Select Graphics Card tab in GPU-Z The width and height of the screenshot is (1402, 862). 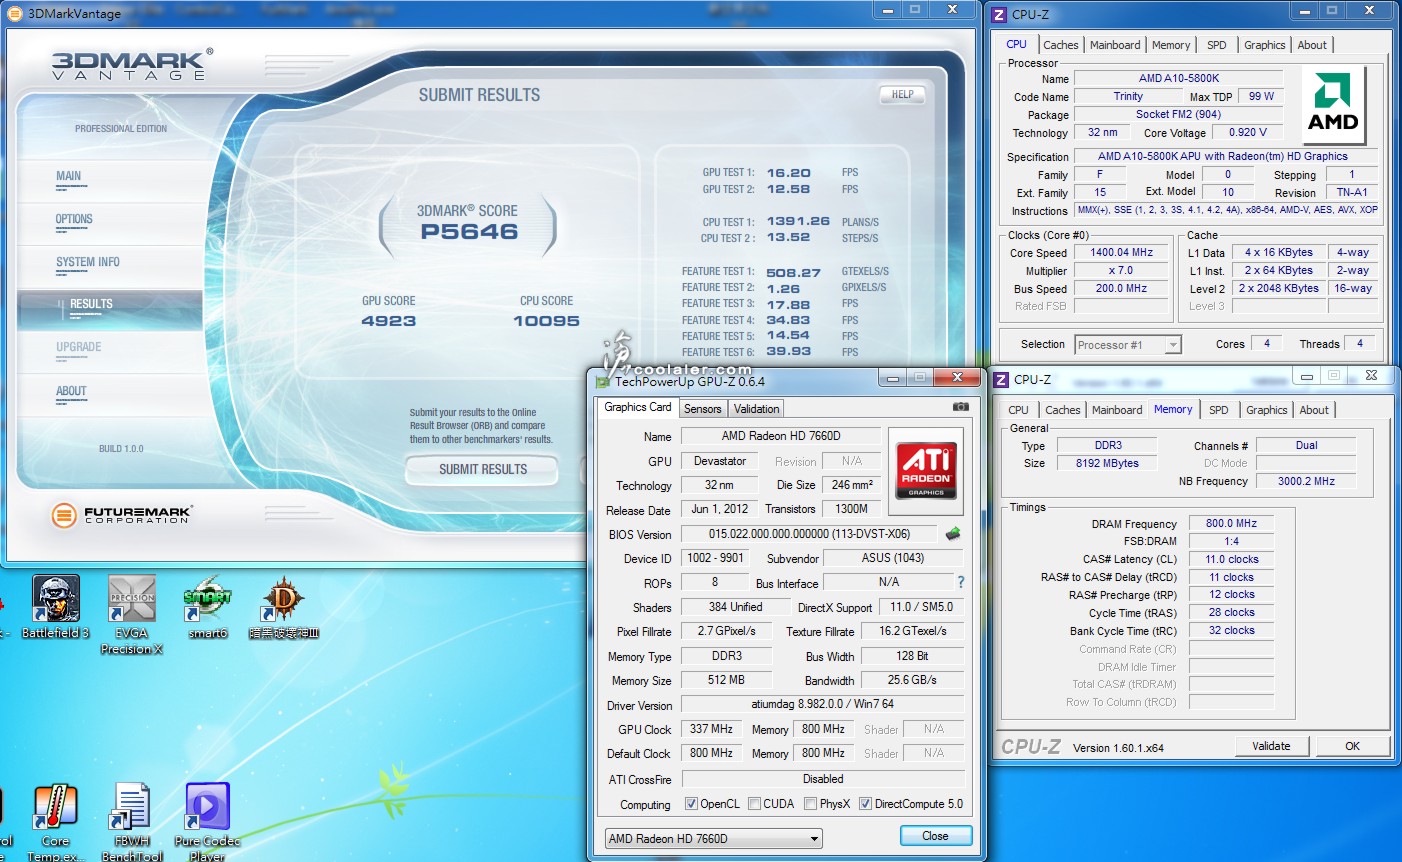click(x=638, y=407)
